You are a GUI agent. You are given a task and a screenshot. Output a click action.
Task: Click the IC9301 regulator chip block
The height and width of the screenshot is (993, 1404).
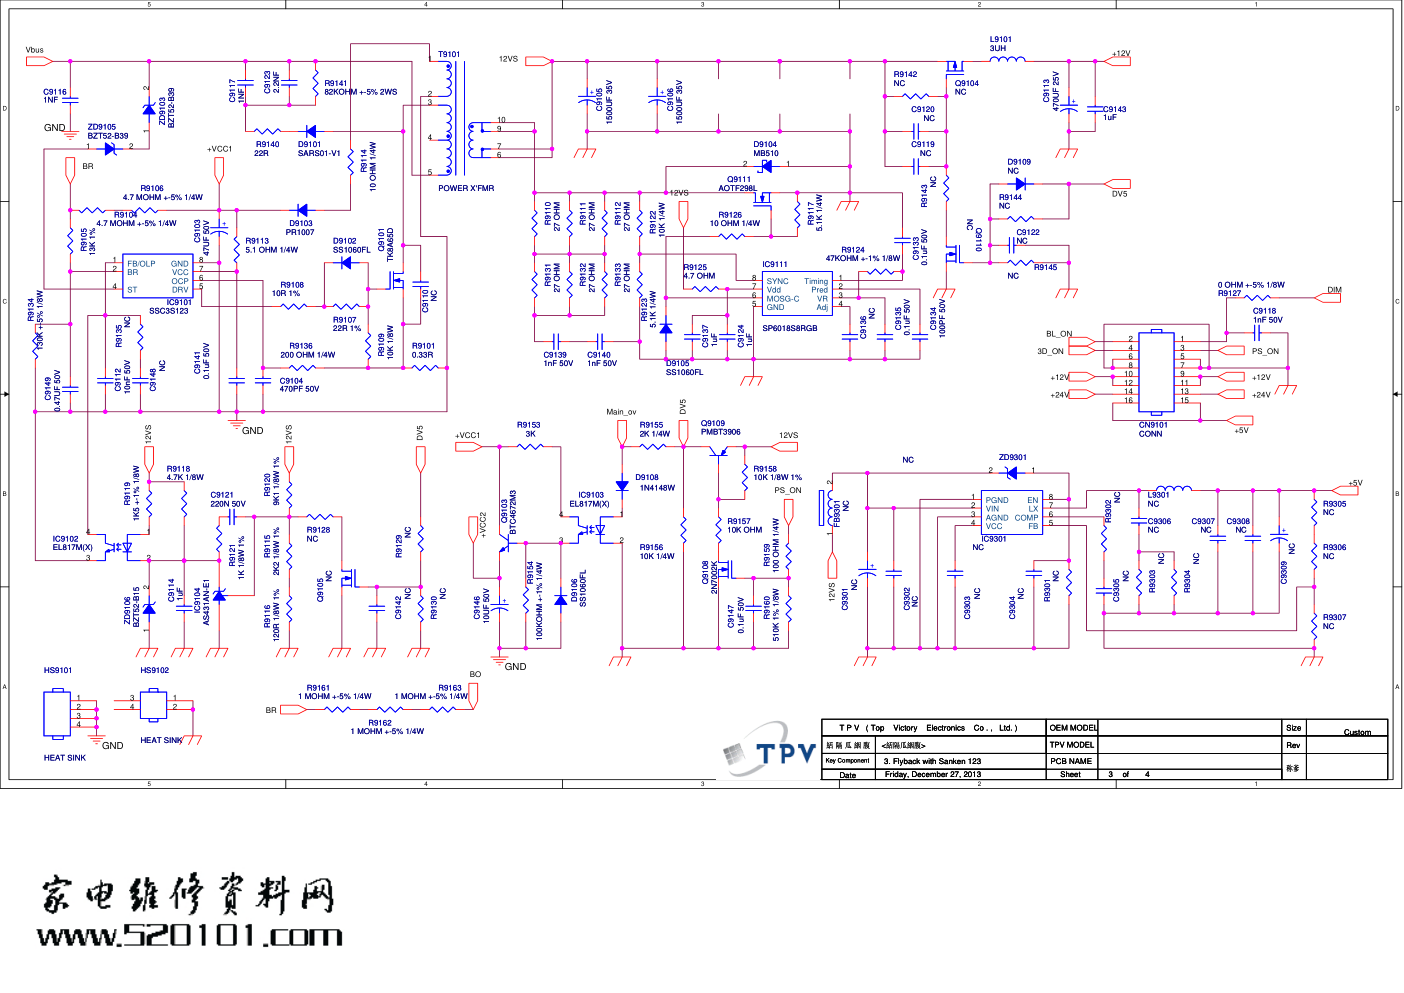pos(1011,513)
